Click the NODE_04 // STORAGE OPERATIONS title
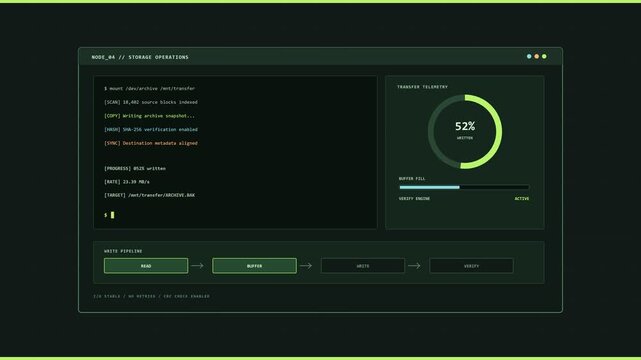The height and width of the screenshot is (360, 641). [140, 57]
